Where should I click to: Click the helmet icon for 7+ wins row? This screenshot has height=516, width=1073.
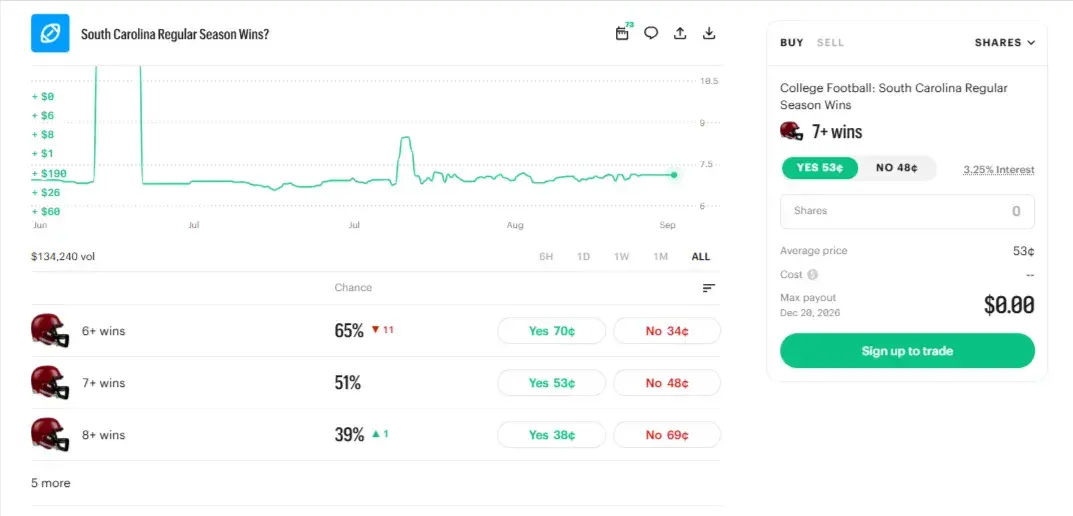click(x=50, y=383)
